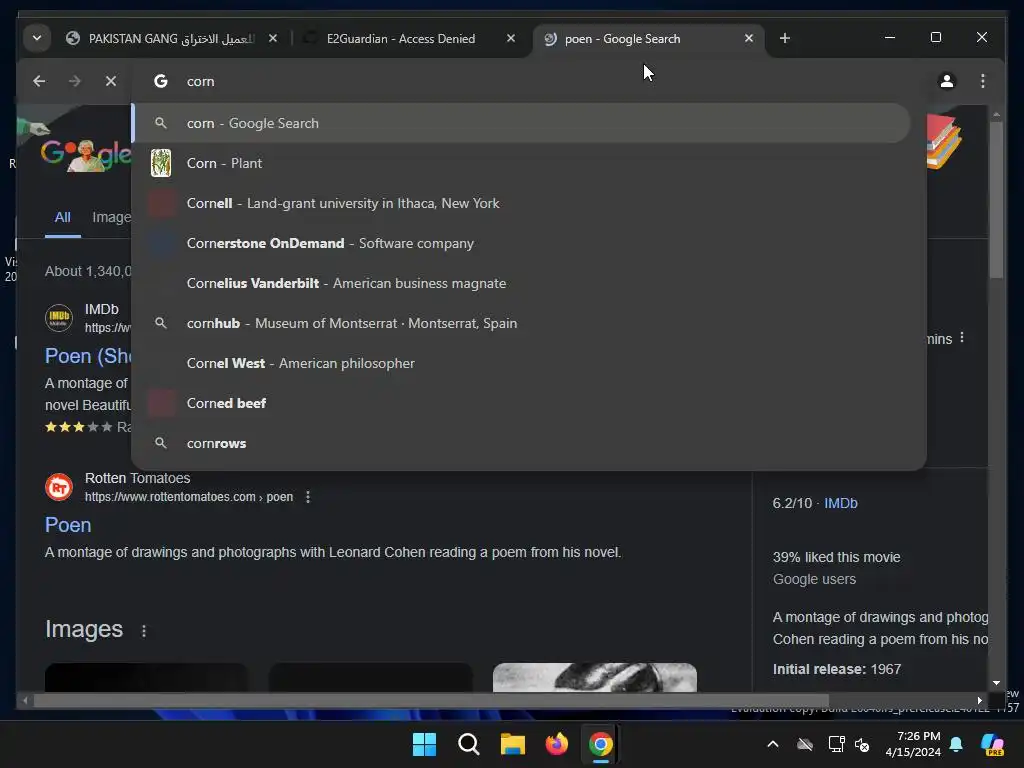This screenshot has width=1024, height=768.
Task: Click the rottentomatoes.com URL text
Action: click(x=189, y=497)
